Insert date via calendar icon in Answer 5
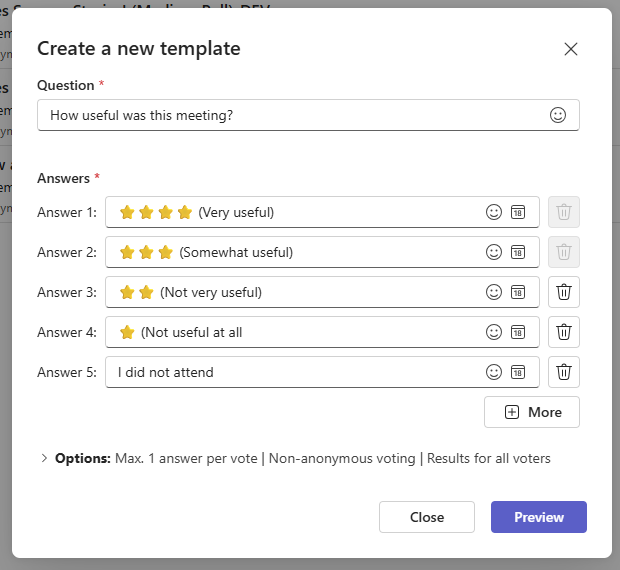The image size is (620, 570). 518,372
